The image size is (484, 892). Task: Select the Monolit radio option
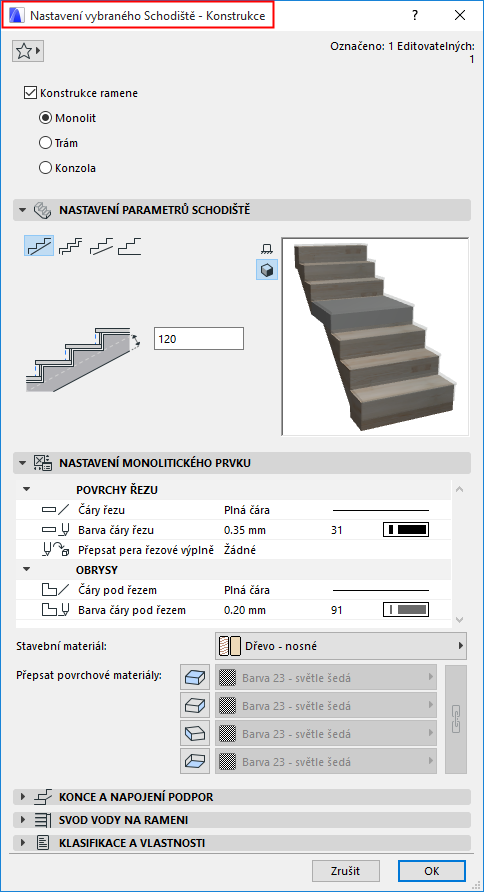click(45, 118)
